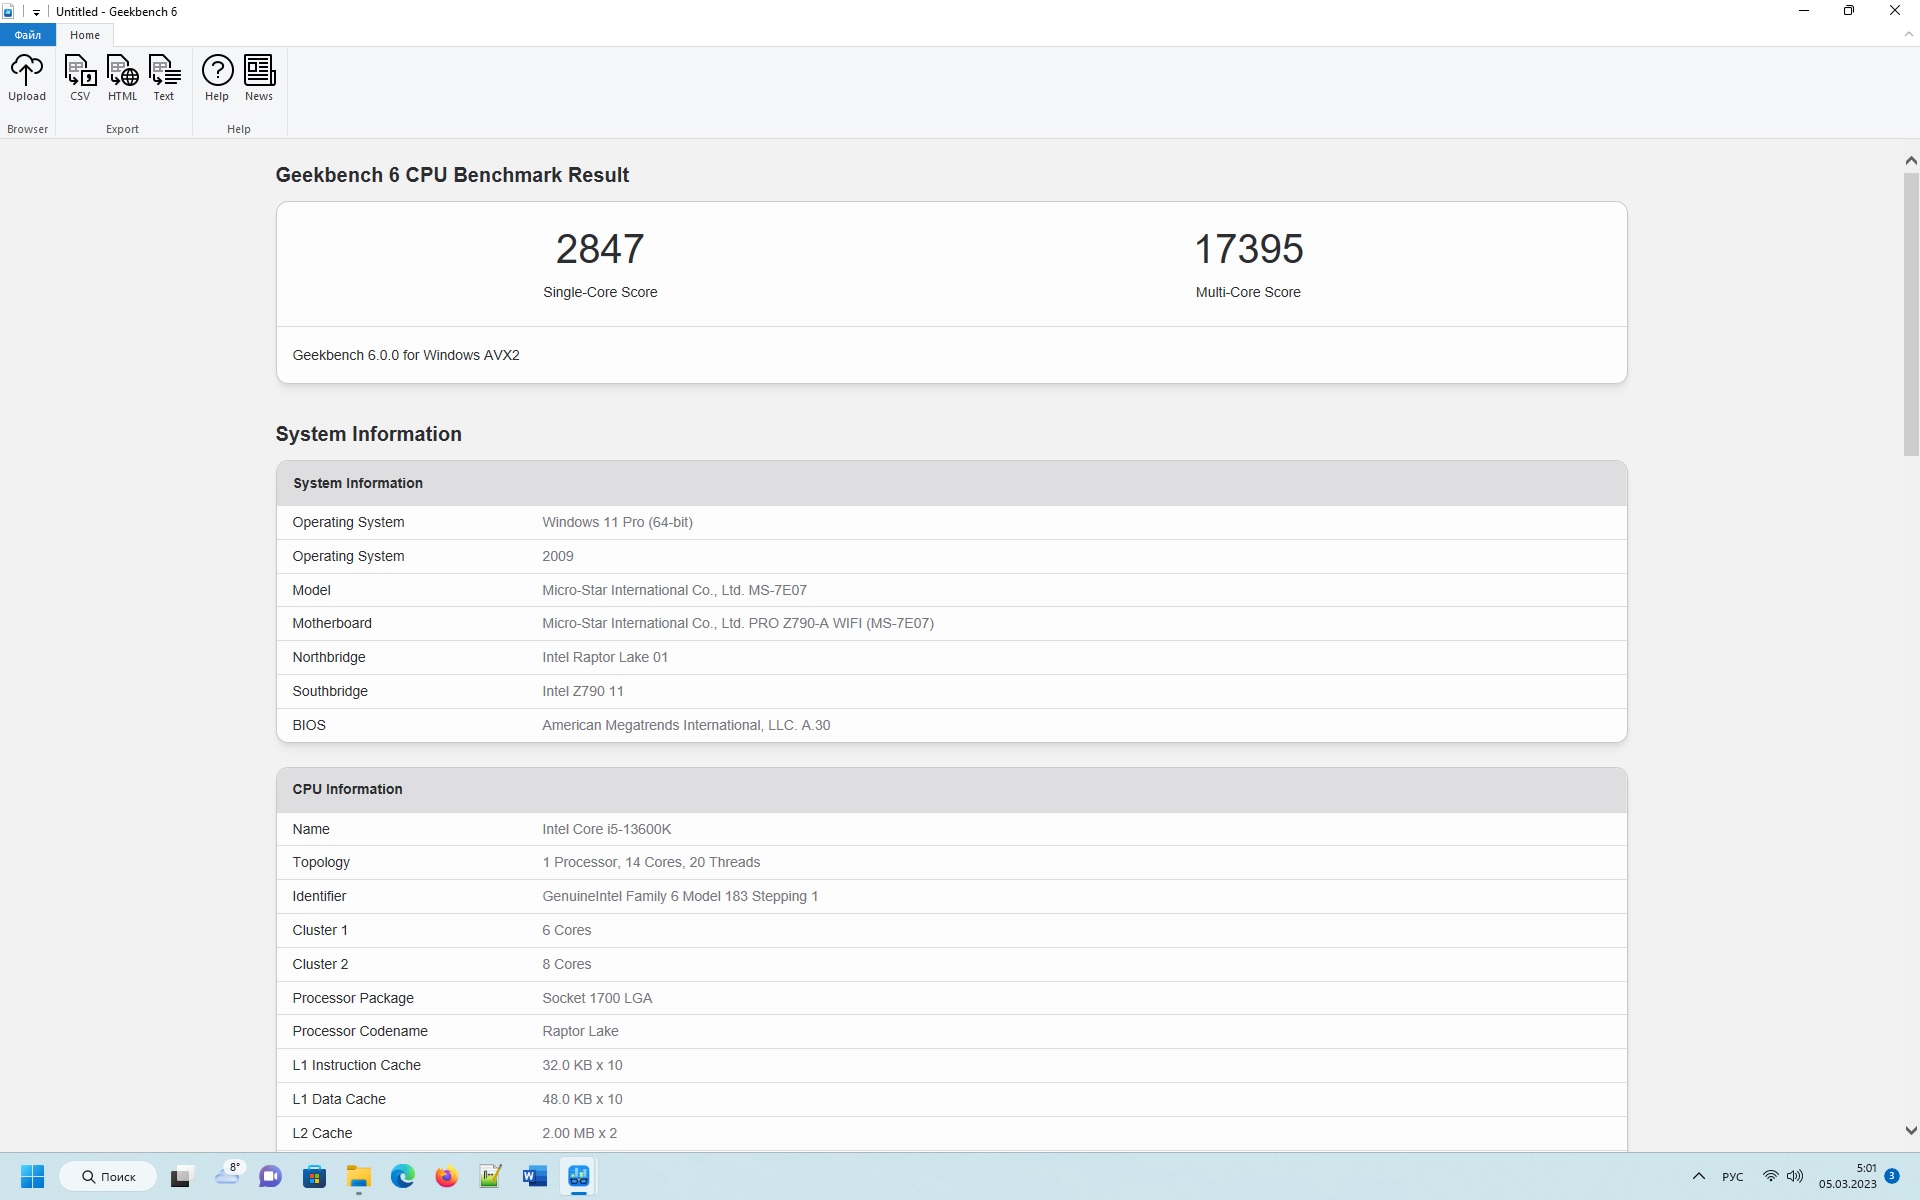Switch to the Home ribbon tab

point(85,35)
